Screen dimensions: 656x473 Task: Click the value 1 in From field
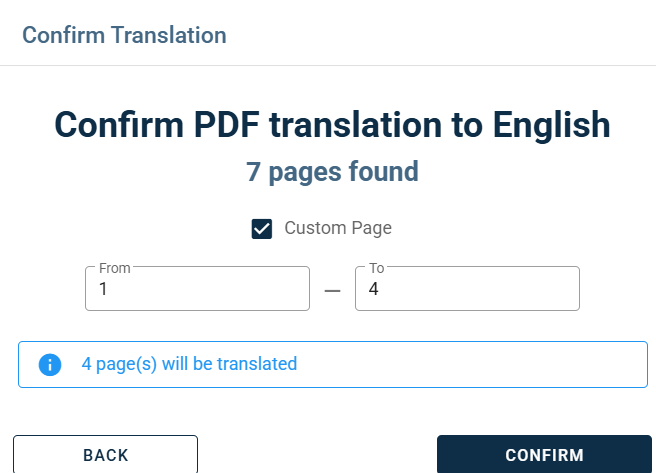tap(103, 290)
